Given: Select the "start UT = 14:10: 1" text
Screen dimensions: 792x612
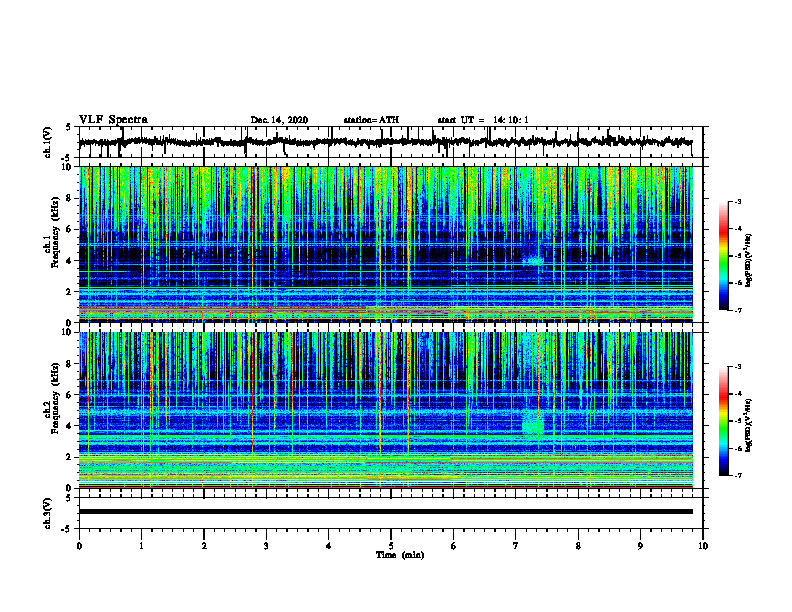Looking at the screenshot, I should (483, 120).
